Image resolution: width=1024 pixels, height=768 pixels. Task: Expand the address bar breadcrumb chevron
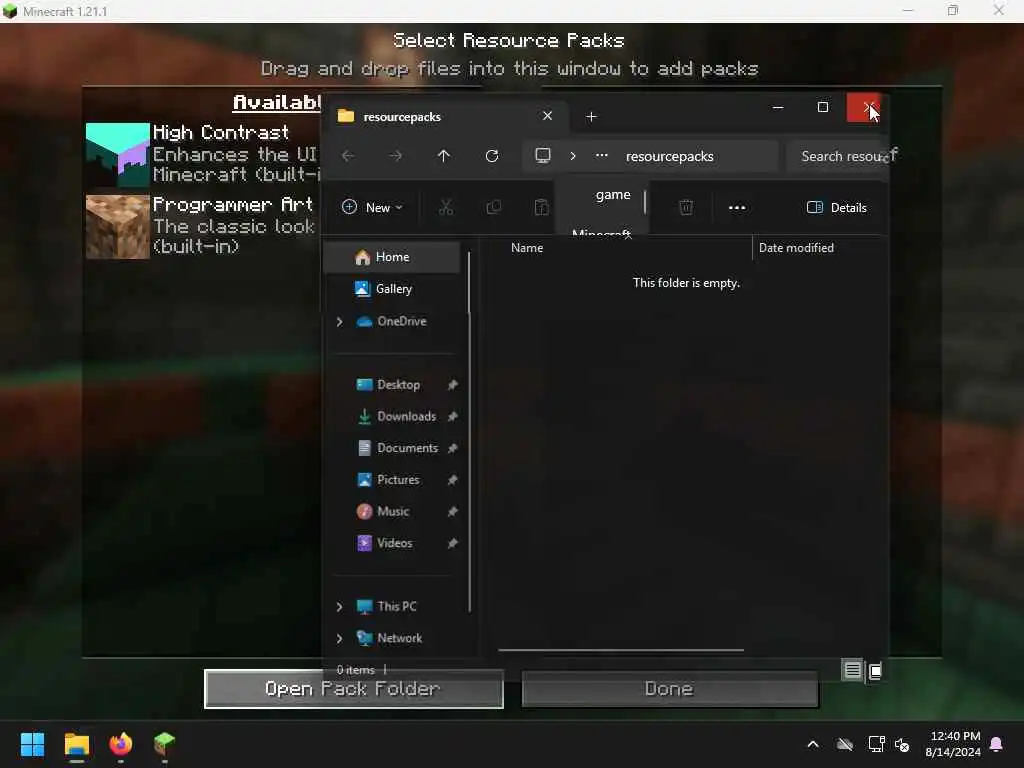[x=573, y=156]
